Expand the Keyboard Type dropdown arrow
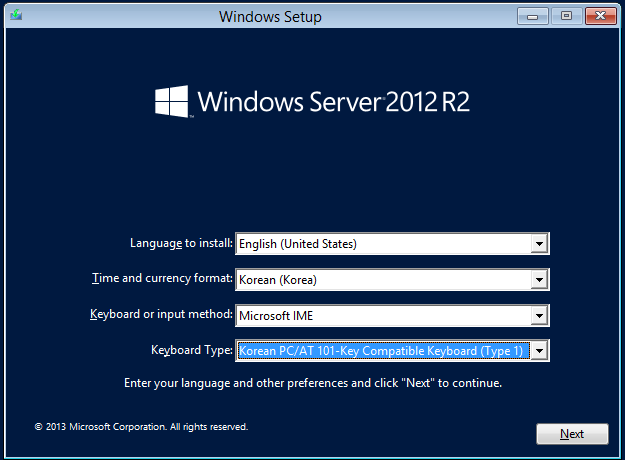The height and width of the screenshot is (460, 625). point(539,351)
